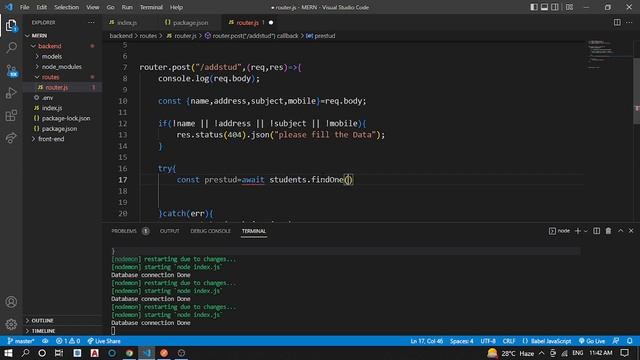Click the node terminal indicator
This screenshot has width=640, height=360.
559,231
